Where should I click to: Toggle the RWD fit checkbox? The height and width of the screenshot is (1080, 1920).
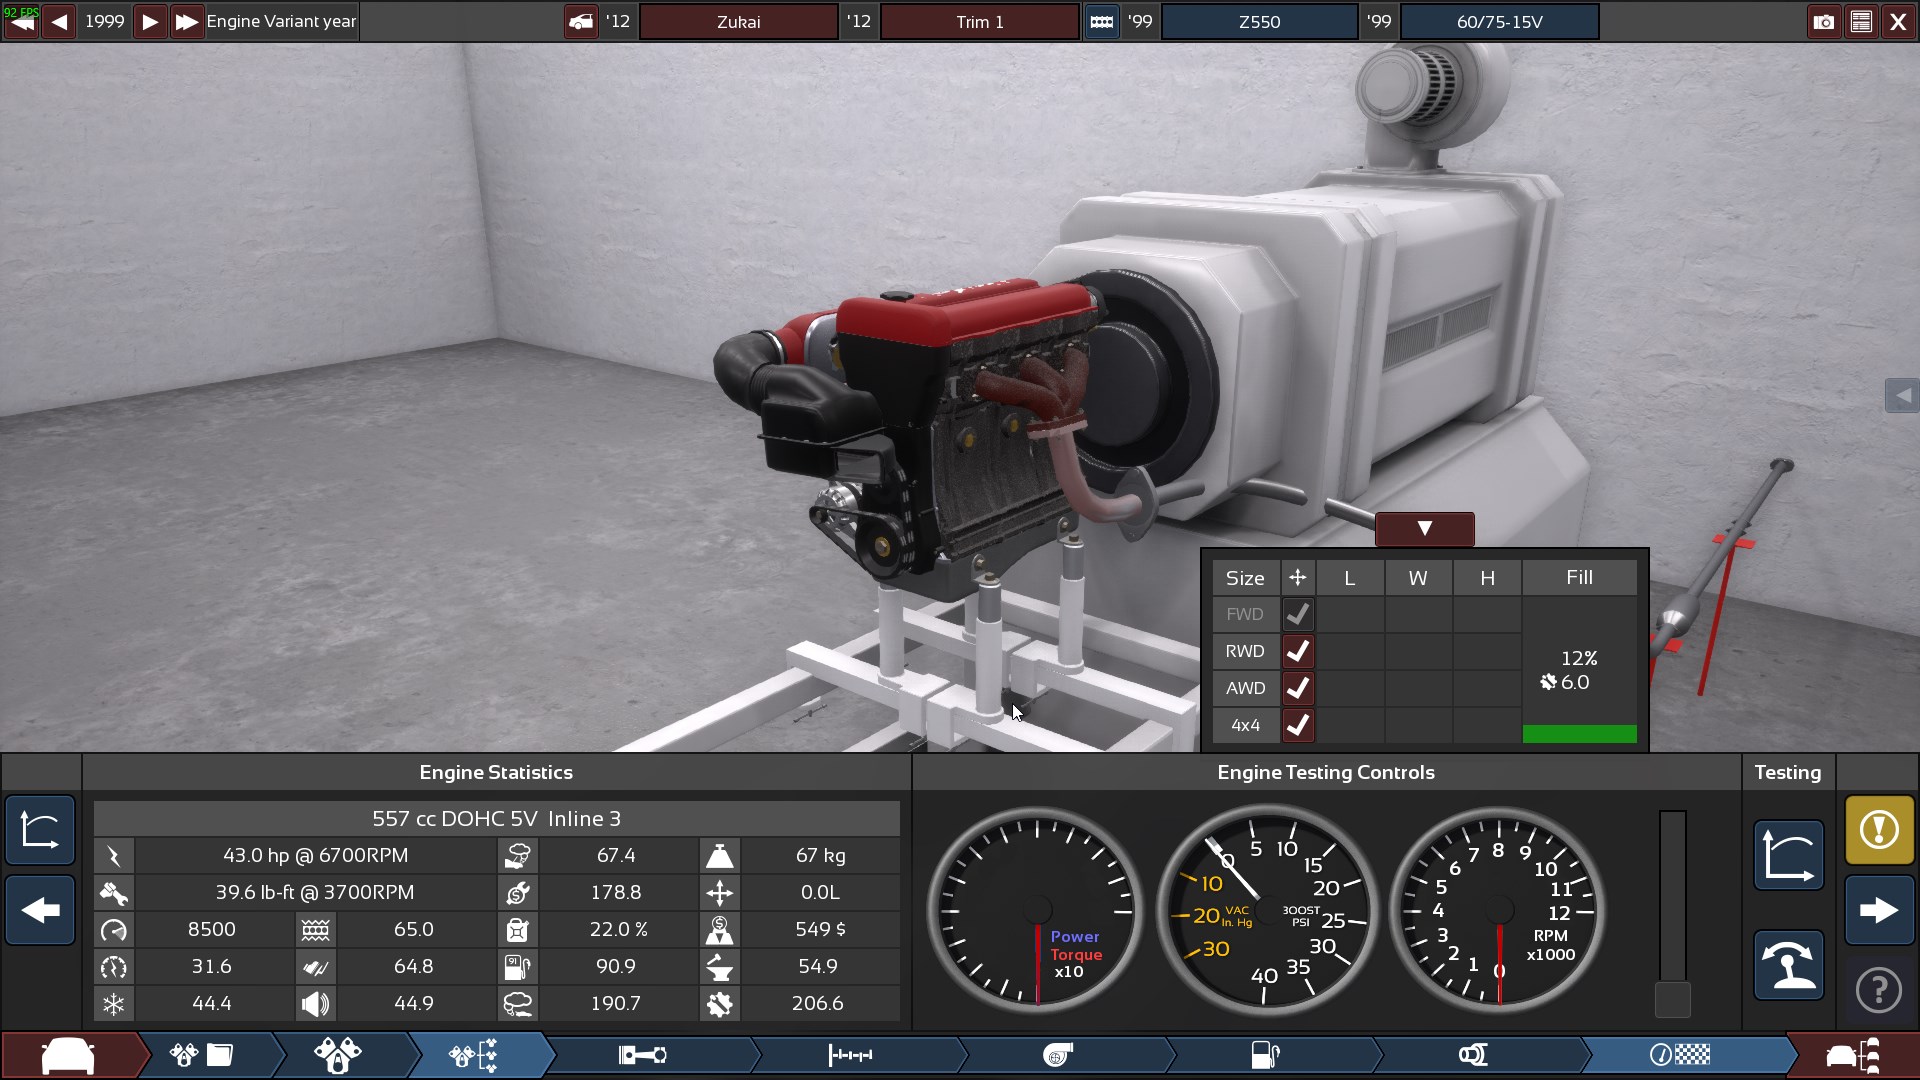coord(1298,651)
